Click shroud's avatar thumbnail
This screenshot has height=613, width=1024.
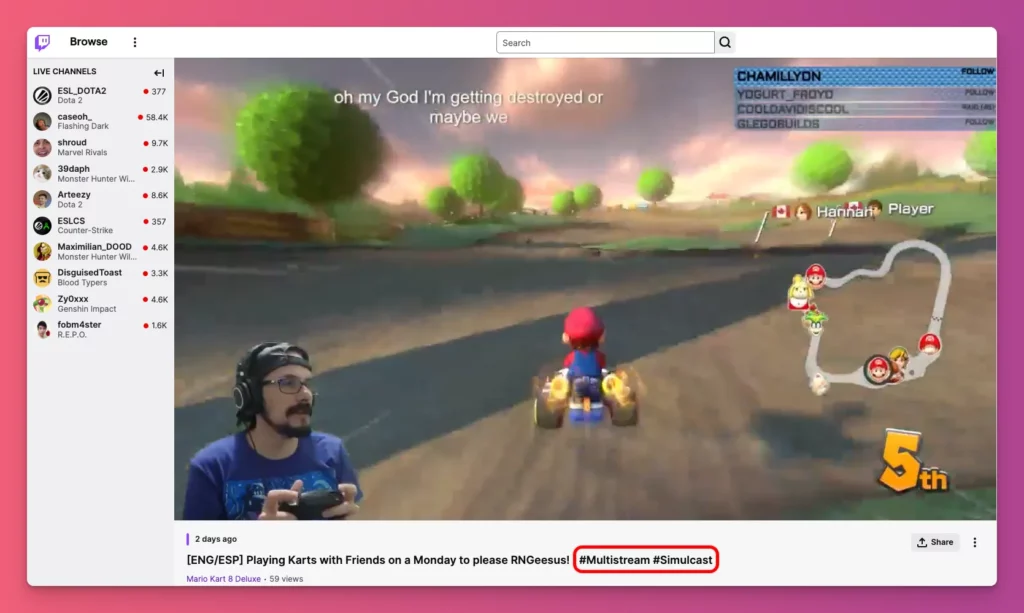(x=41, y=147)
